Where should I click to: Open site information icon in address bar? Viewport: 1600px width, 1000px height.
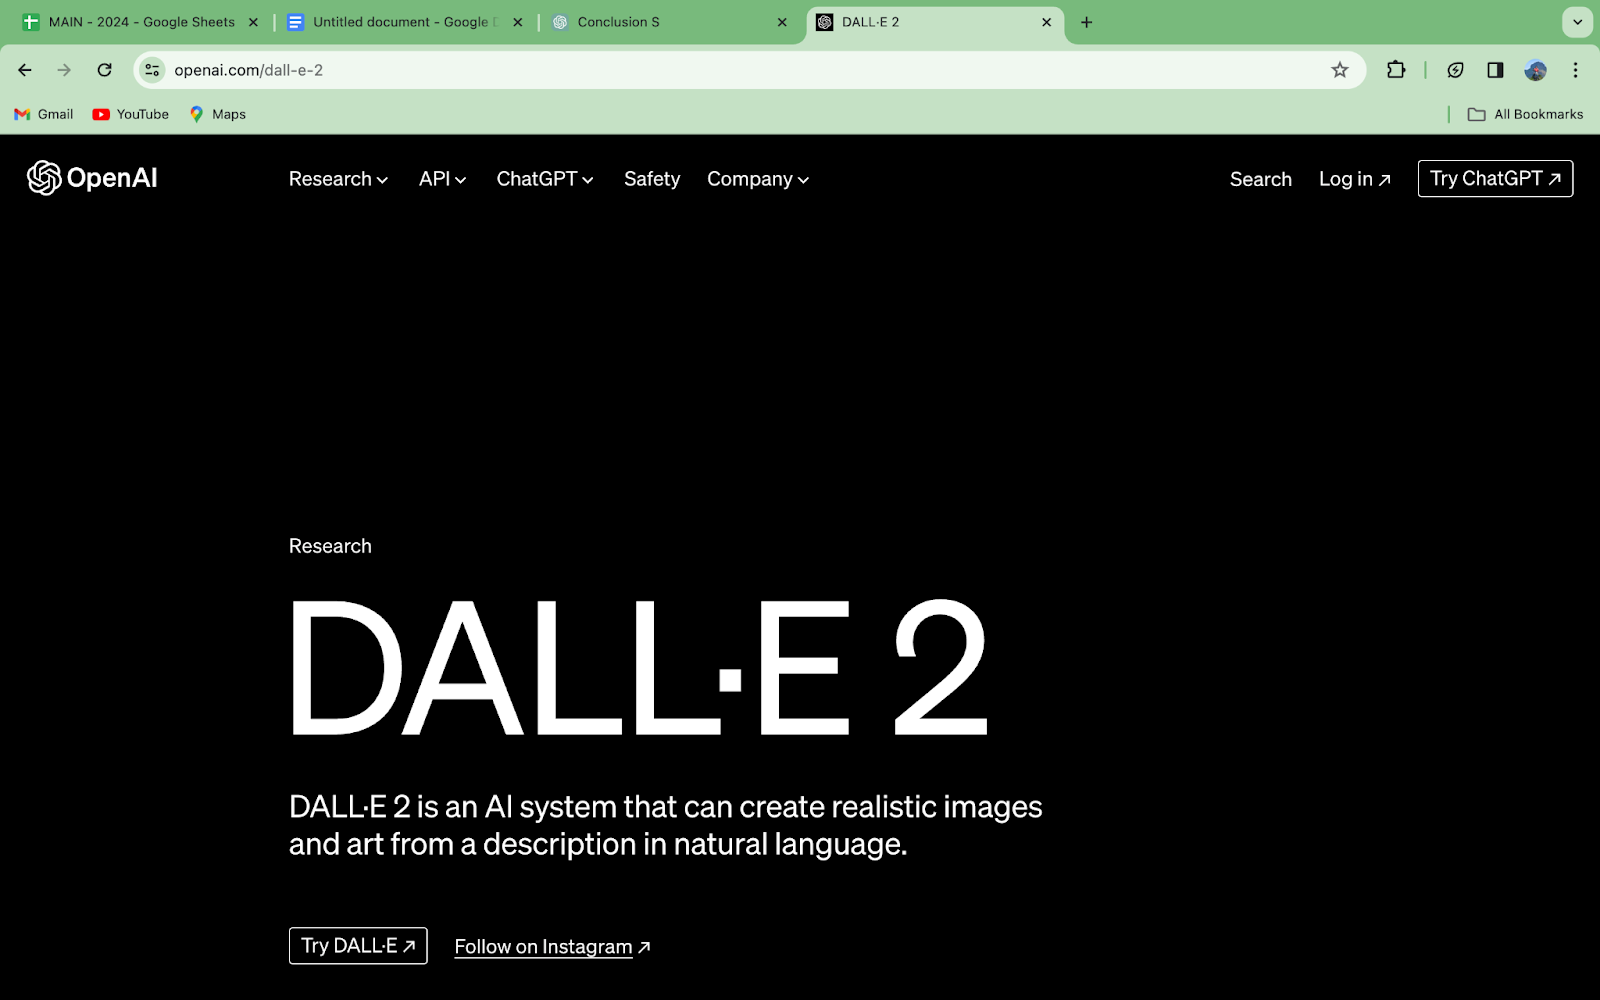tap(152, 70)
